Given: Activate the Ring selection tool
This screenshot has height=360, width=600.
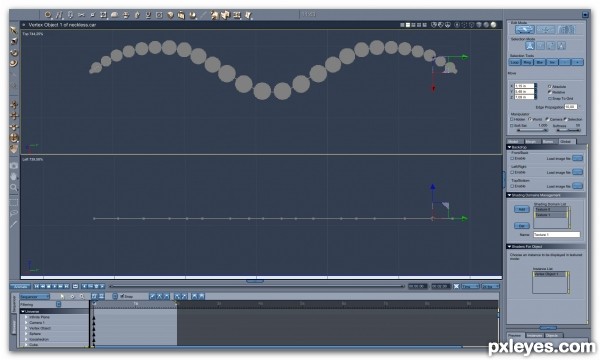Looking at the screenshot, I should click(x=527, y=62).
